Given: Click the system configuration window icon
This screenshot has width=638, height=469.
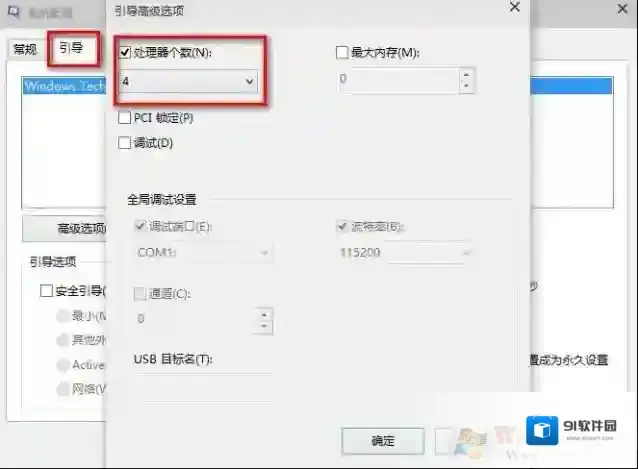Looking at the screenshot, I should pyautogui.click(x=12, y=12).
